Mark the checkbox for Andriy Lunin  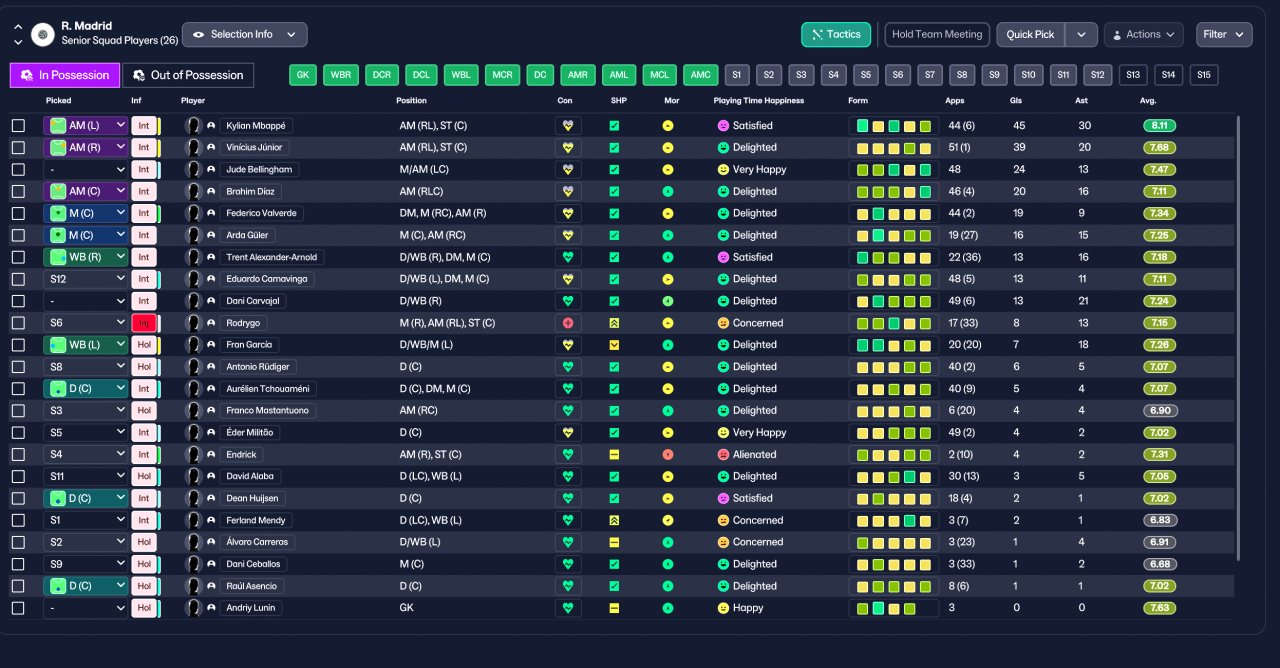[x=18, y=608]
